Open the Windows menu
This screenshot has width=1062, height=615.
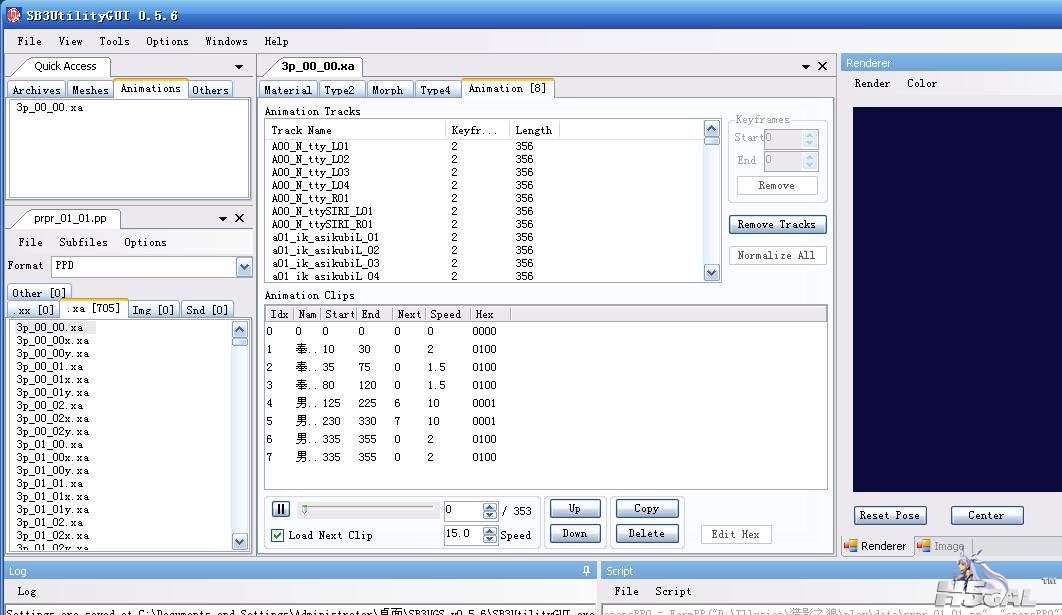tap(226, 41)
